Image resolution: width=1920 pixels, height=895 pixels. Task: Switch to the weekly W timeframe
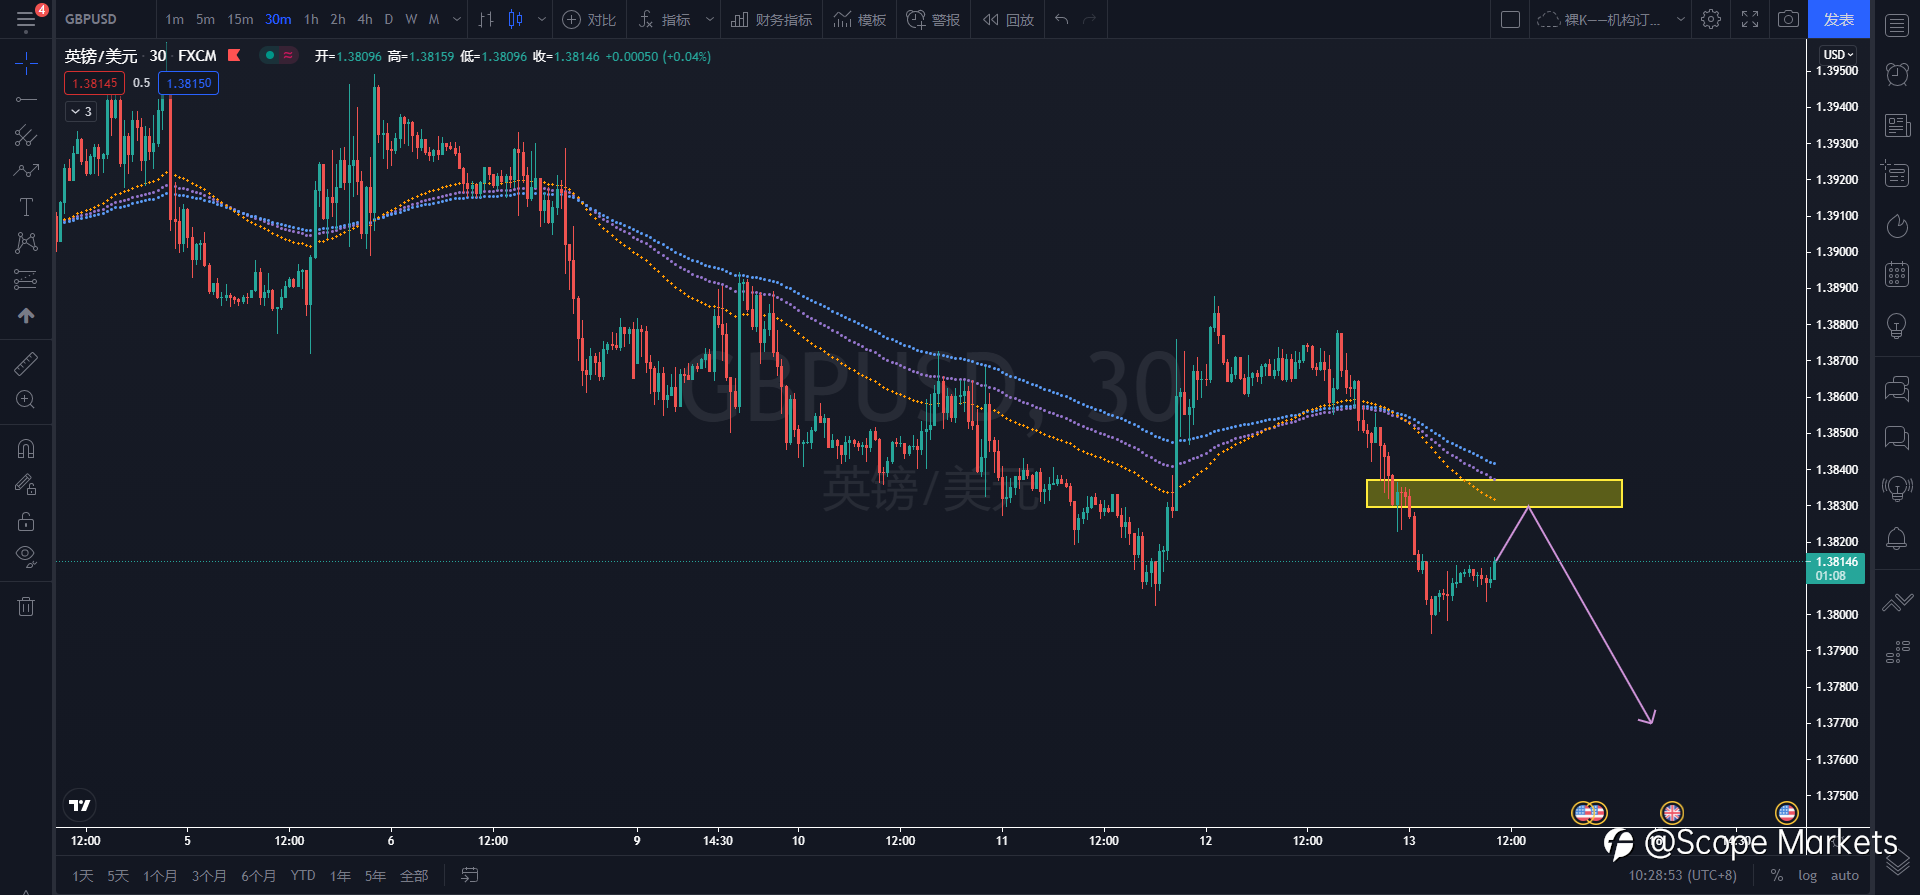click(411, 19)
